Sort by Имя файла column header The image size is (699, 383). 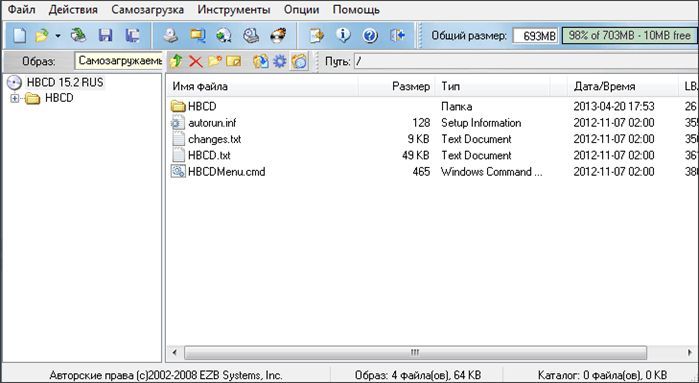point(263,86)
